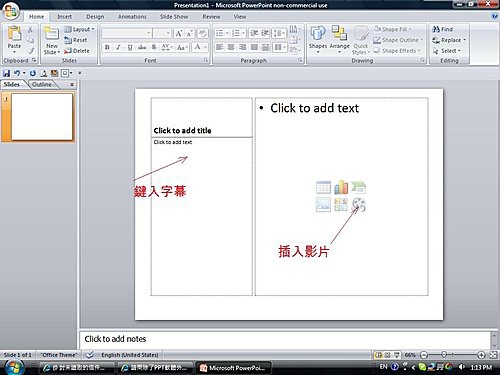Click the Shapes gallery icon
Screen dimensions: 500x375
pyautogui.click(x=318, y=33)
